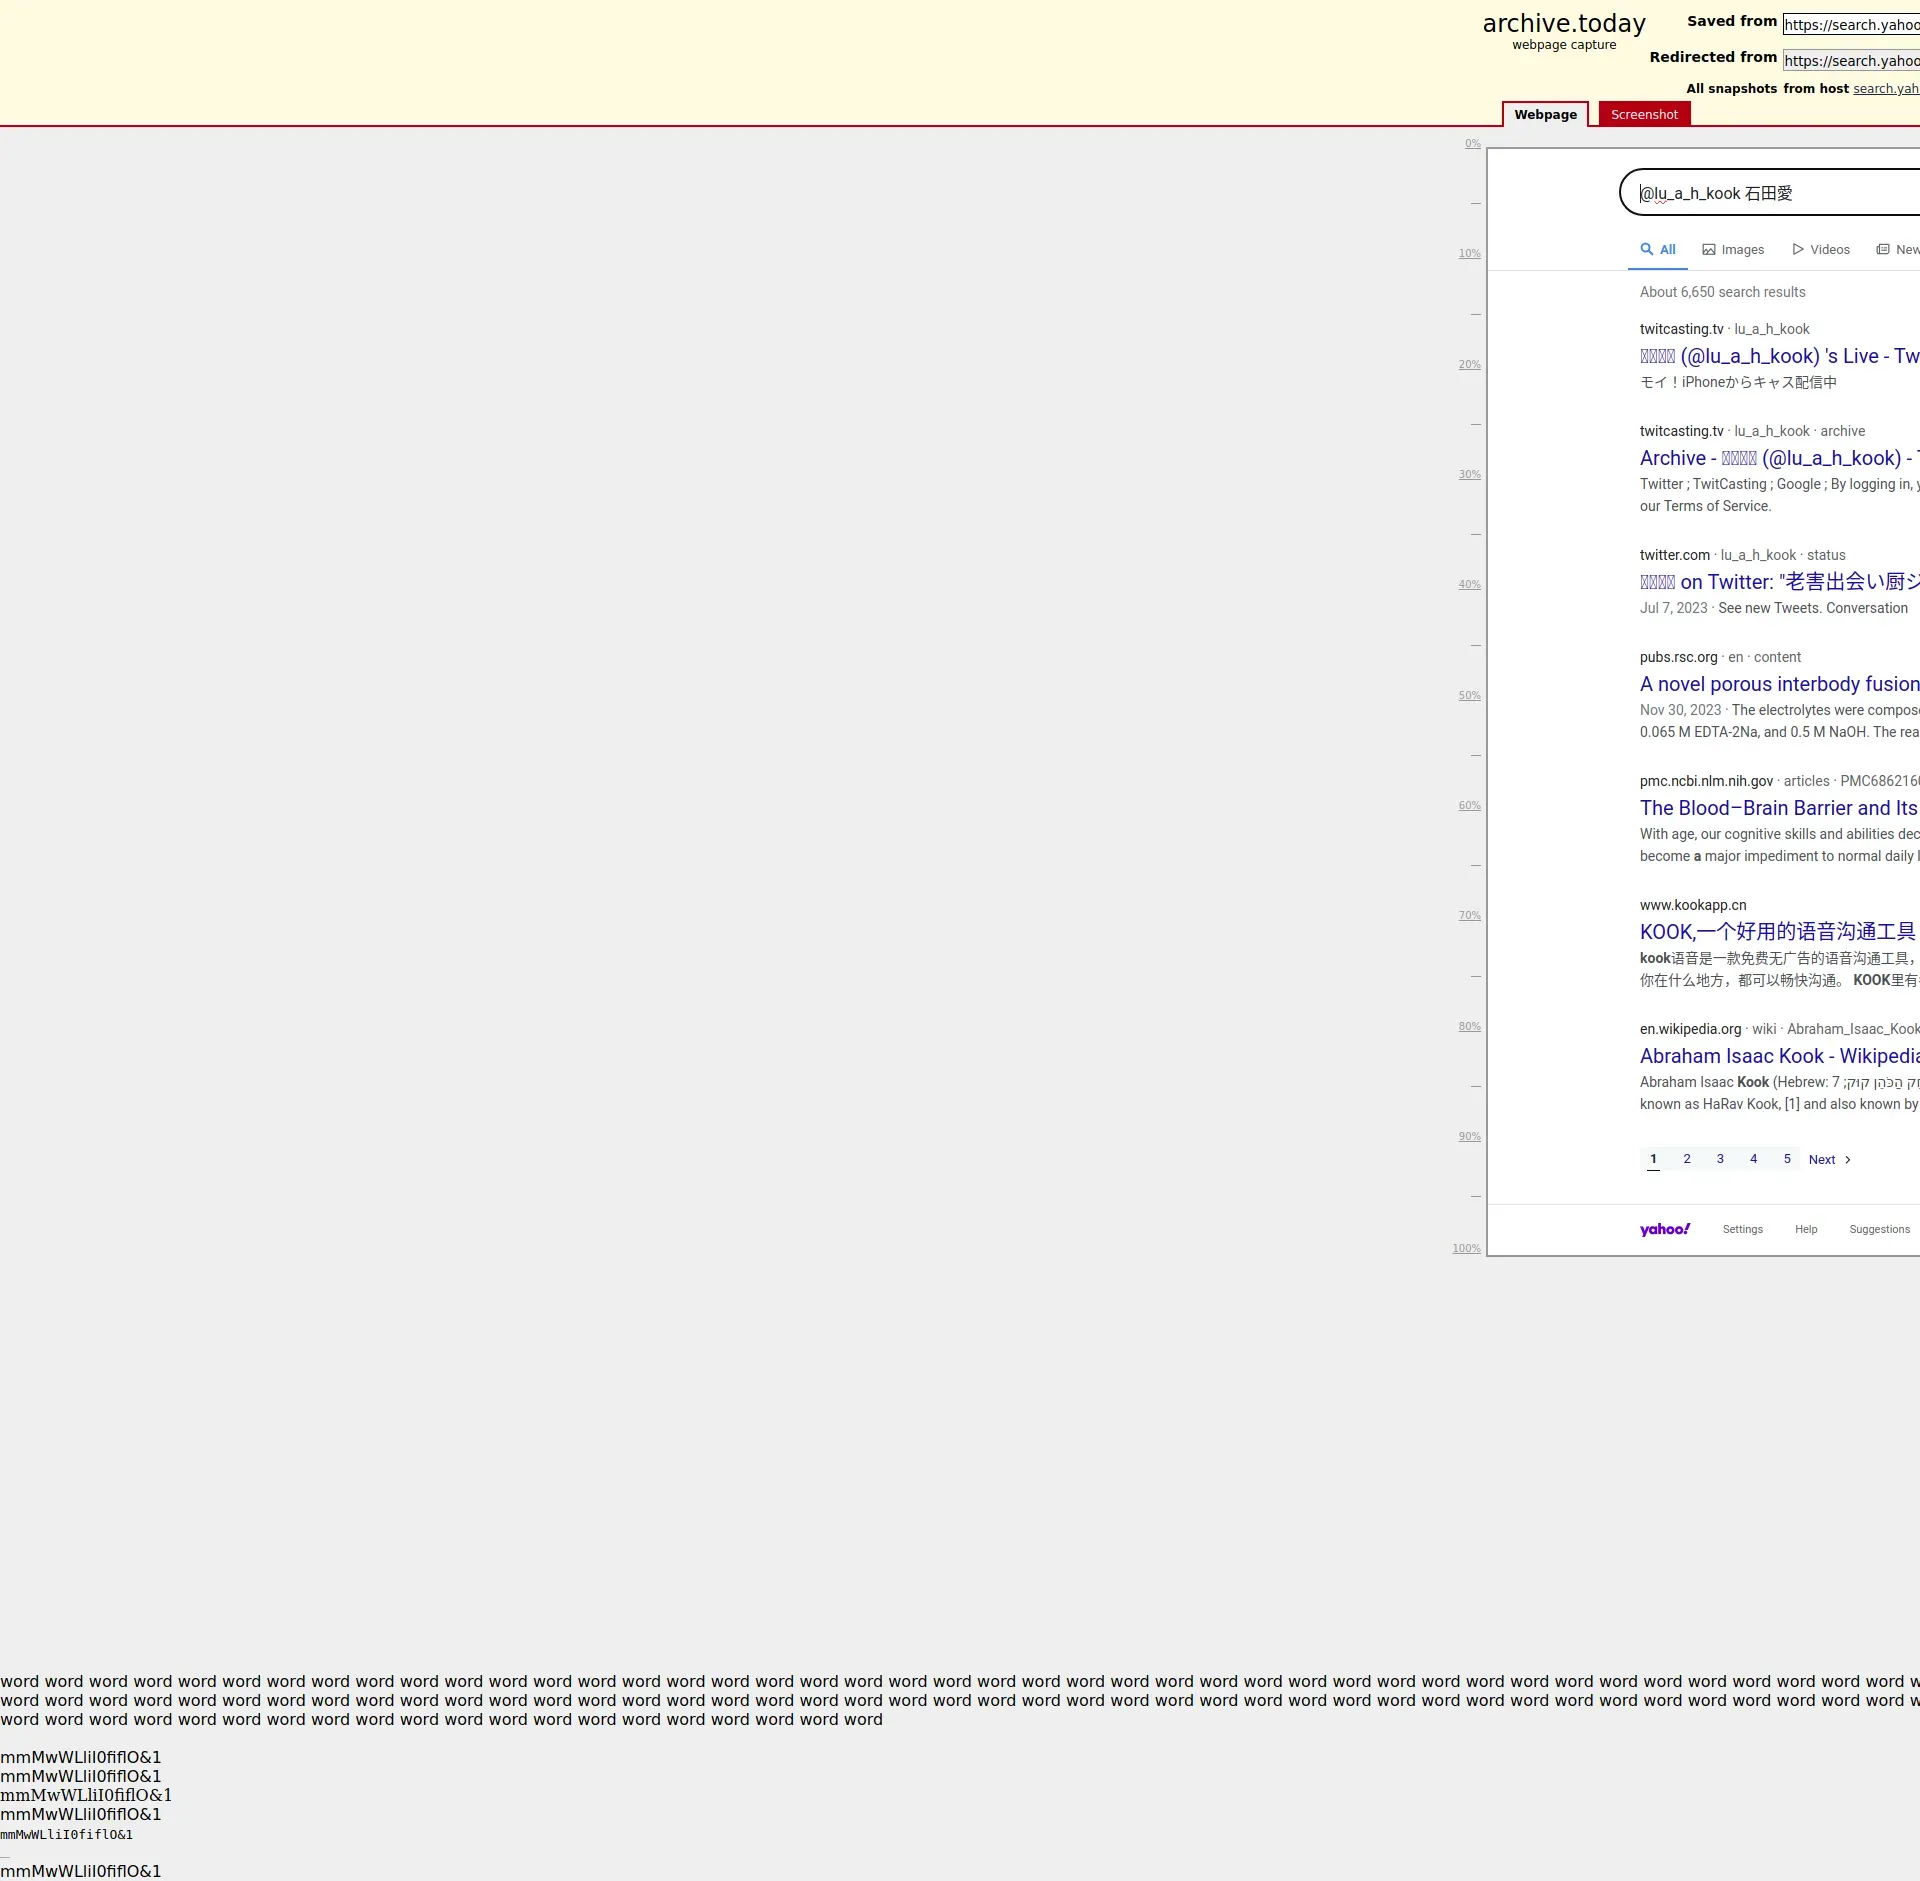Click 'pubs.rsc.org · en · content' breadcrumb
The width and height of the screenshot is (1920, 1881).
click(x=1720, y=657)
